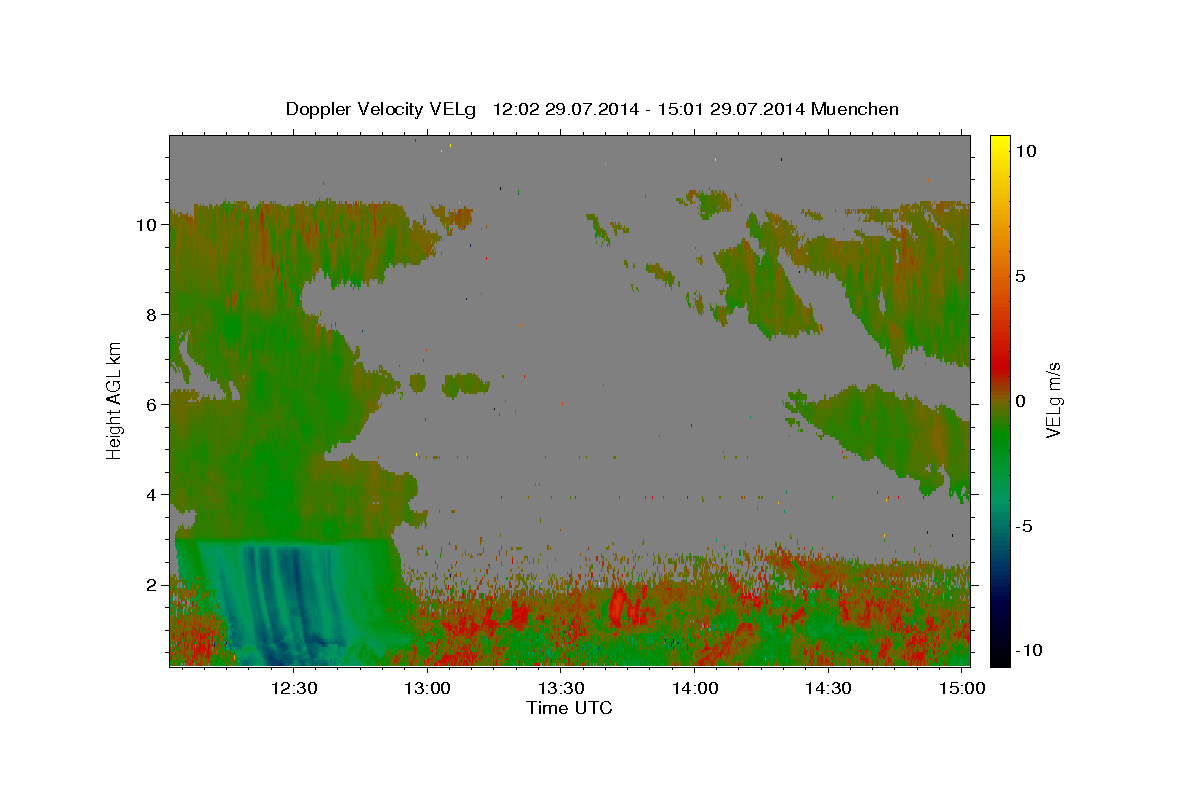Click the height axis label 4
1200x800 pixels.
coord(151,495)
